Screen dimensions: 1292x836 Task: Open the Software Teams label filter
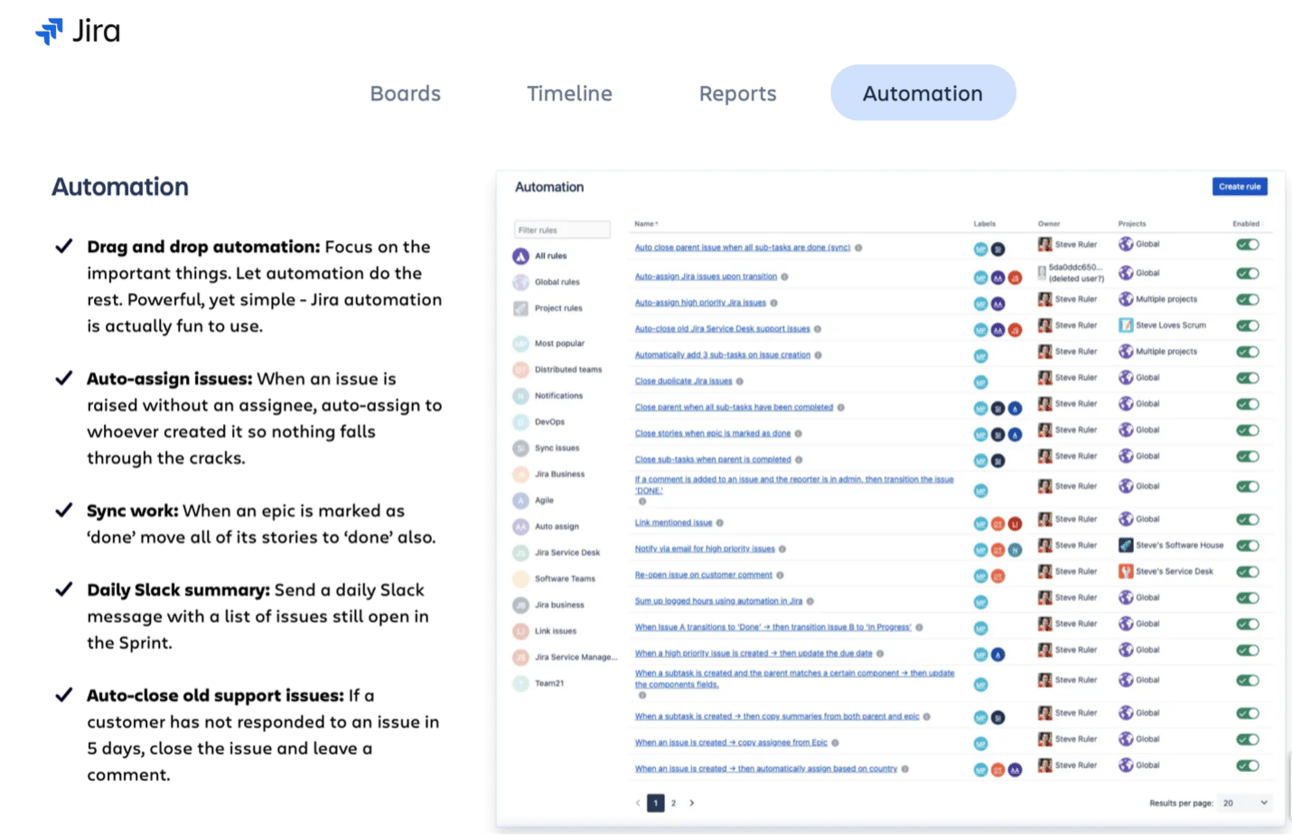tap(565, 579)
